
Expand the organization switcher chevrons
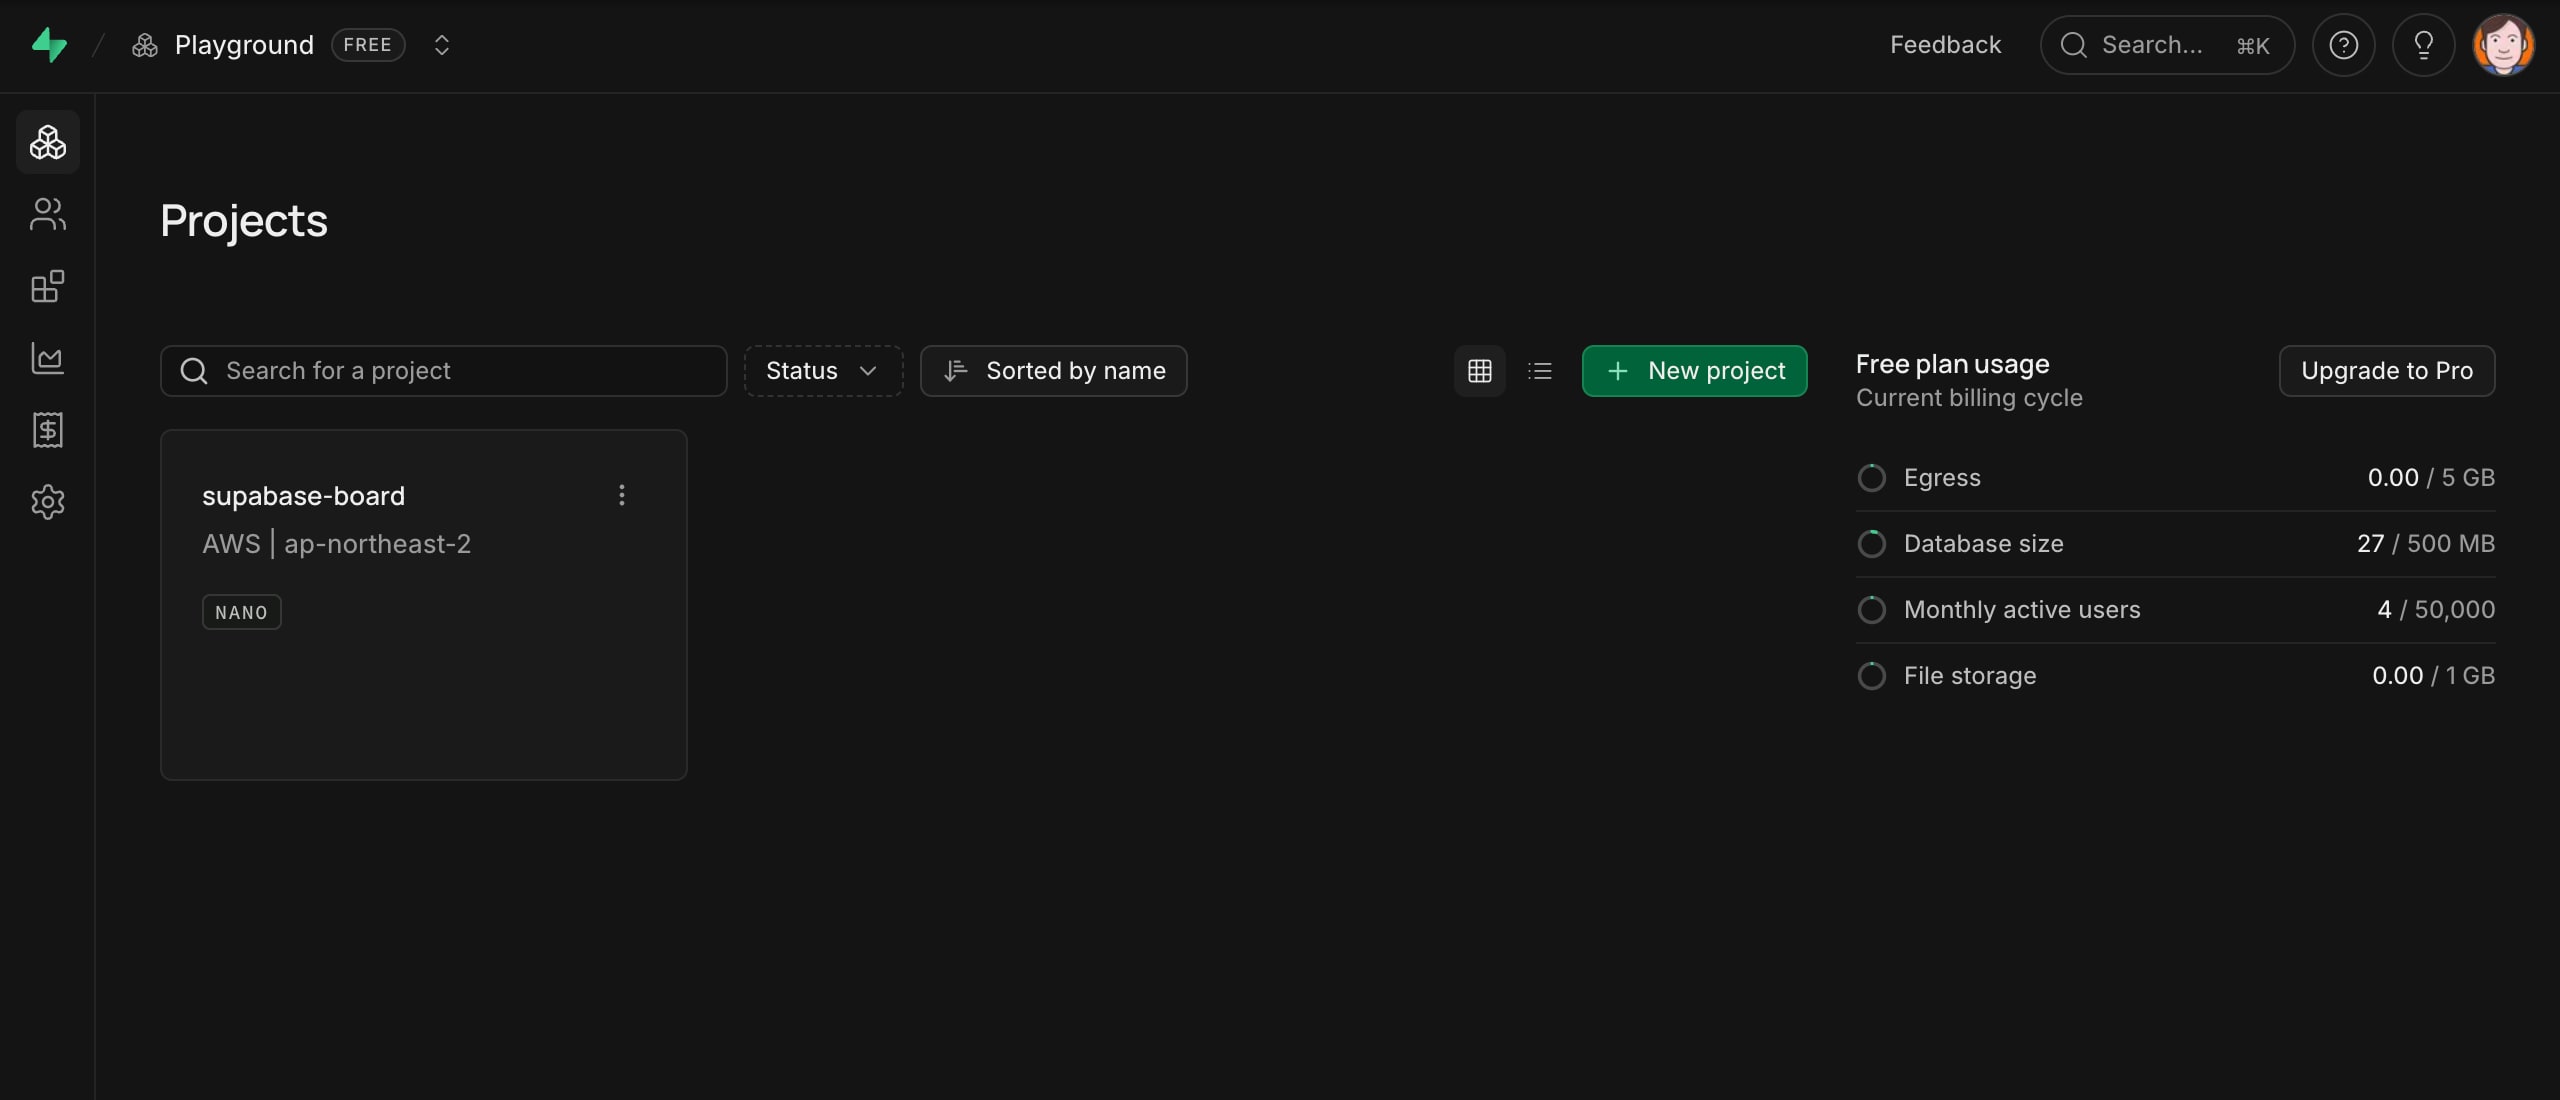[441, 45]
